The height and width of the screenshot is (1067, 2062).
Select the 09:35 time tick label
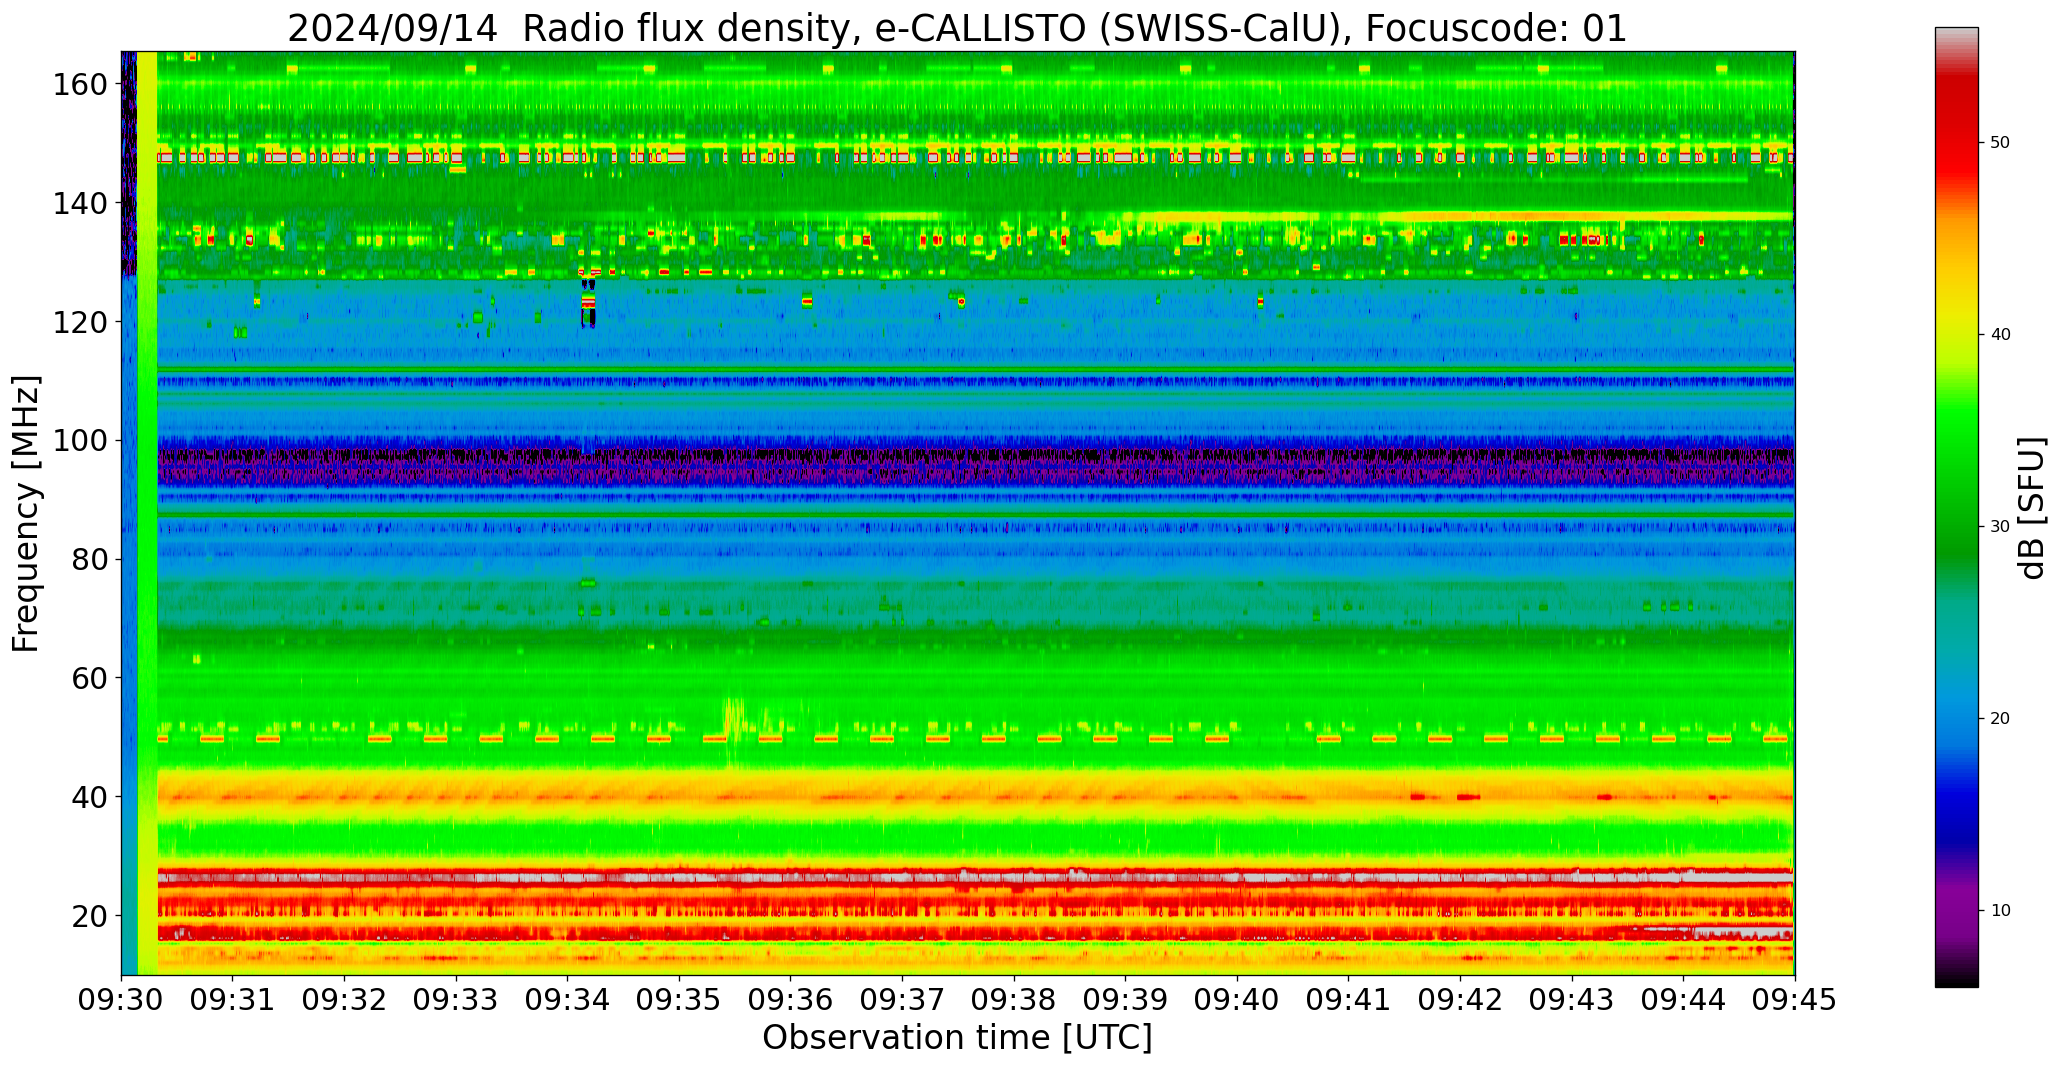point(679,1000)
